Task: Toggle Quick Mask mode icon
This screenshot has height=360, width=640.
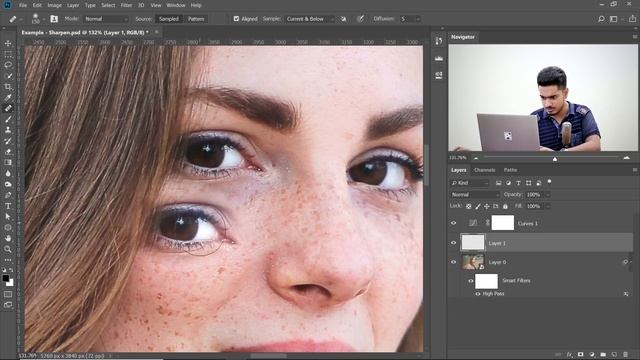Action: 8,294
